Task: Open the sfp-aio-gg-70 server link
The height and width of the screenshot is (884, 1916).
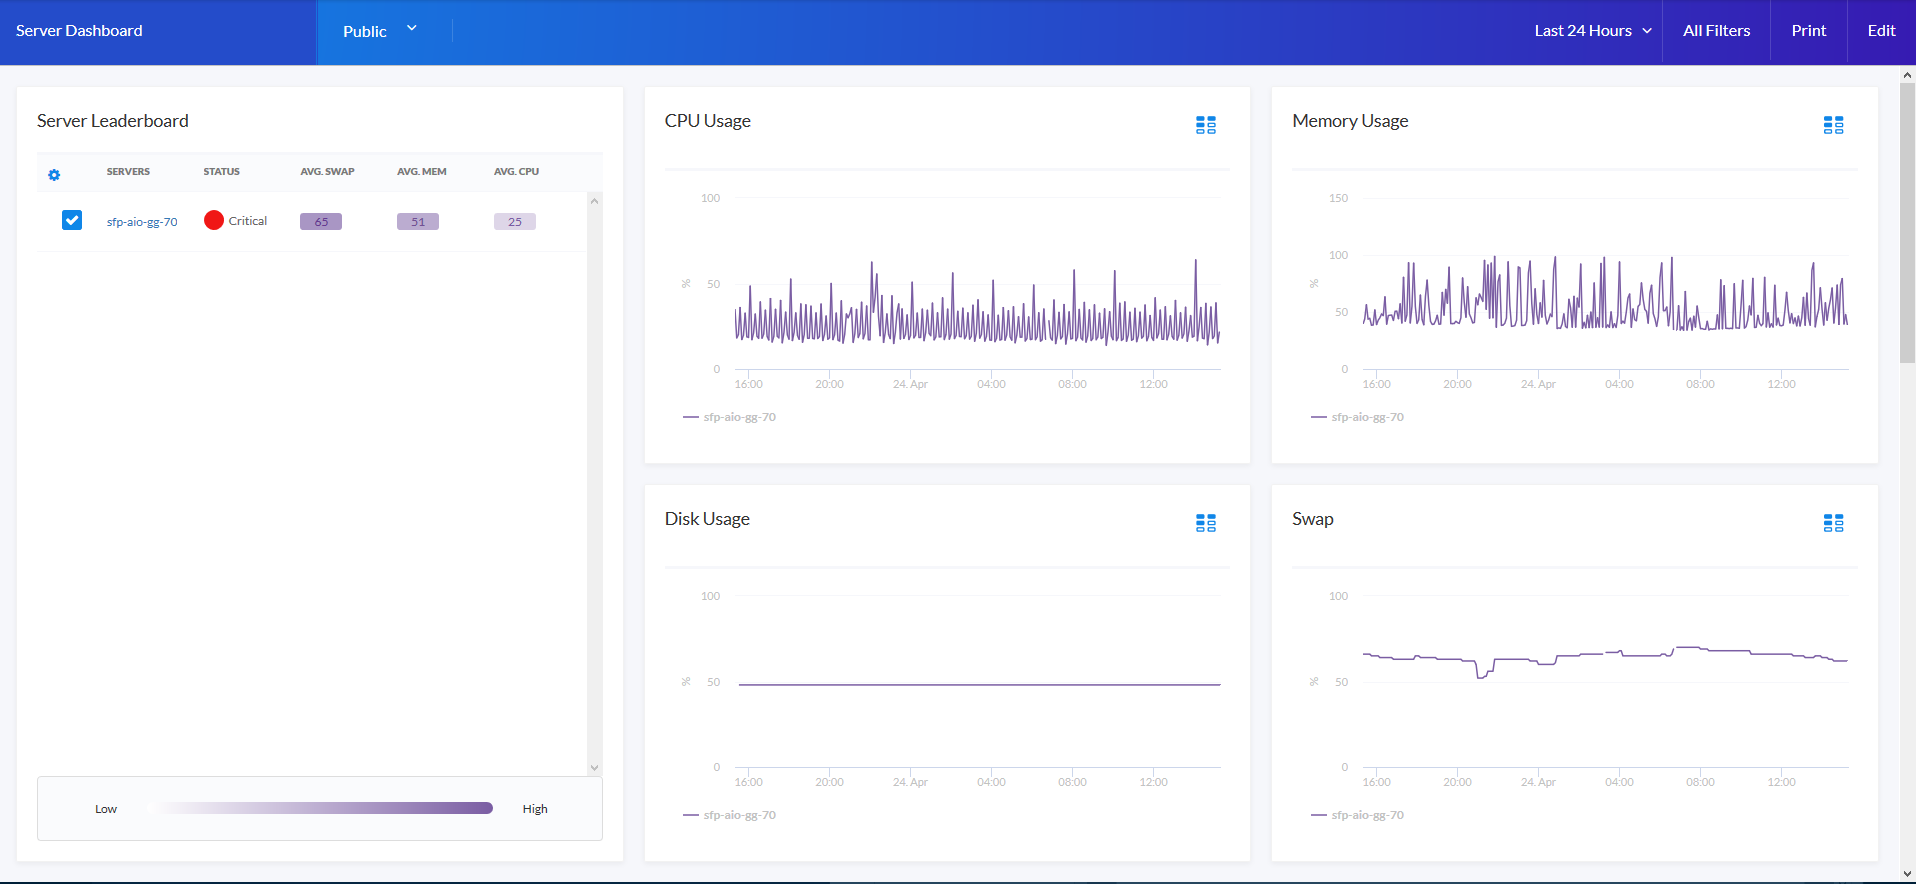Action: point(142,222)
